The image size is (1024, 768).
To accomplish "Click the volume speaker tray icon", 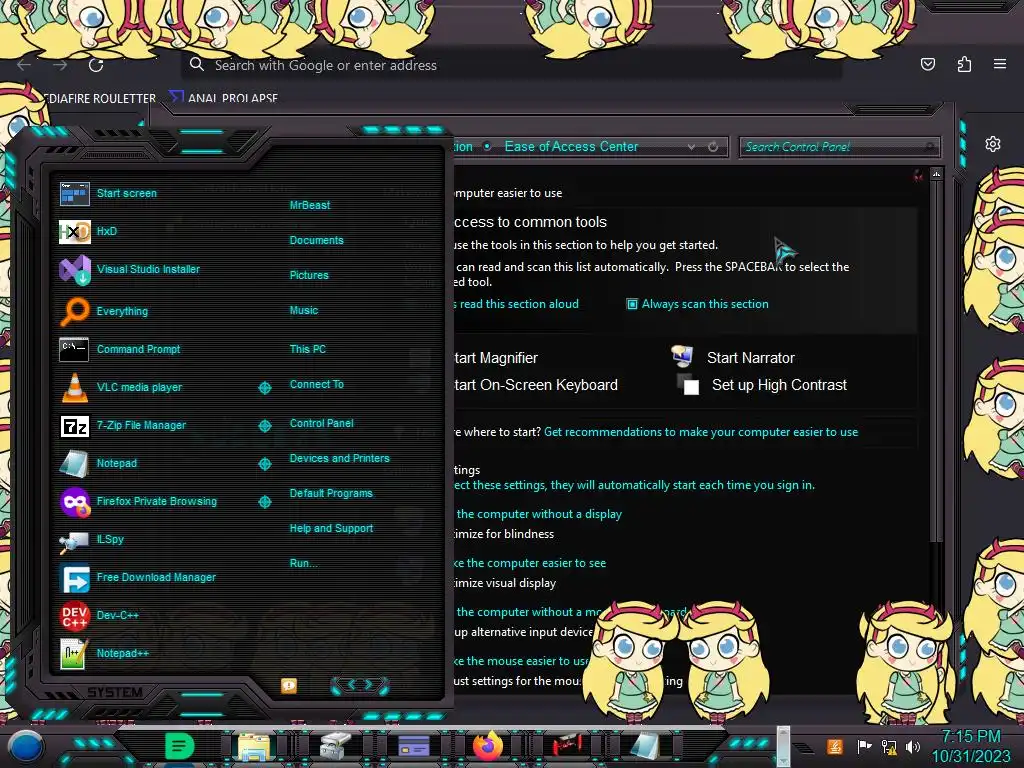I will [x=912, y=746].
